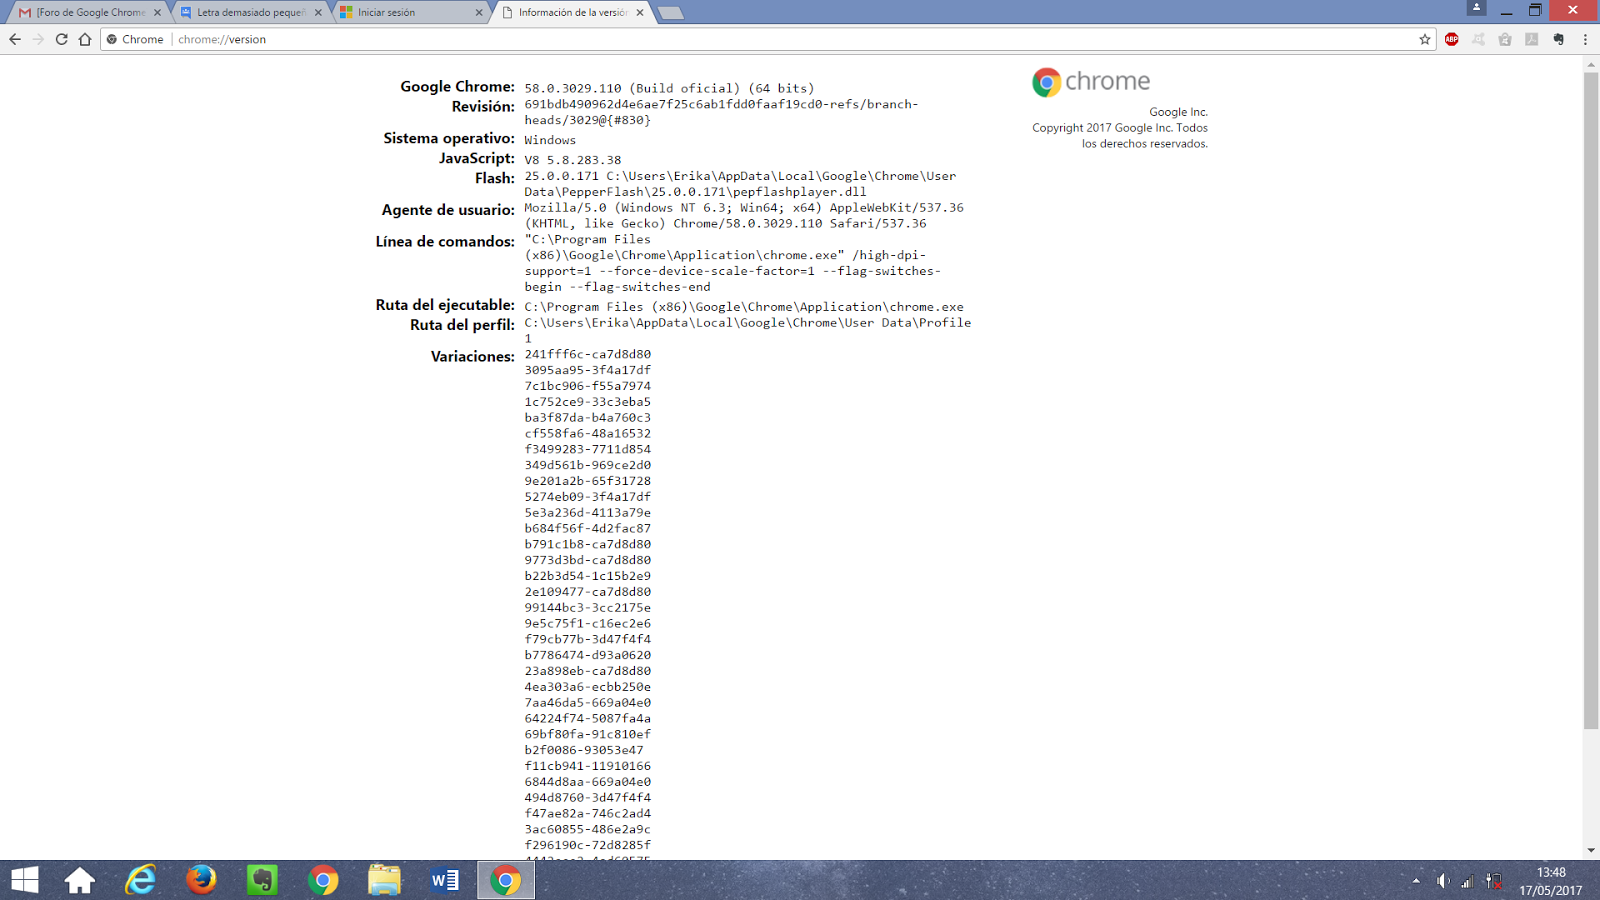
Task: Click the version number 58.0.3029.110
Action: pos(573,88)
